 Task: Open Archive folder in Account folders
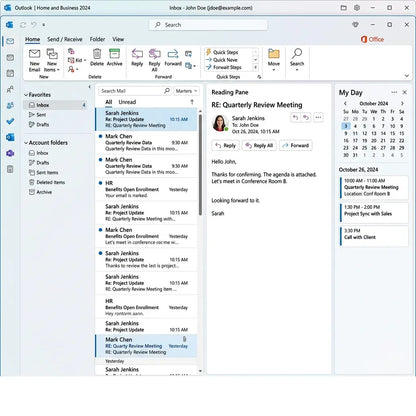40,192
